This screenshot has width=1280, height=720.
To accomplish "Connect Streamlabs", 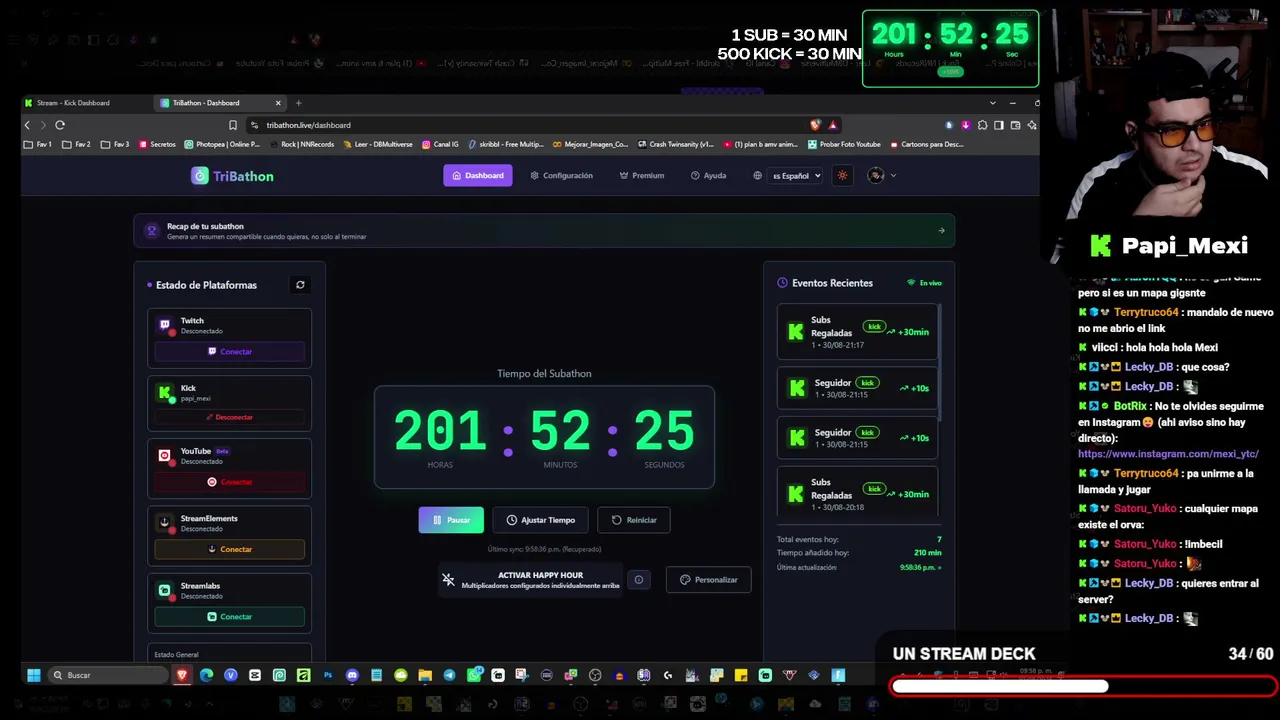I will 230,617.
